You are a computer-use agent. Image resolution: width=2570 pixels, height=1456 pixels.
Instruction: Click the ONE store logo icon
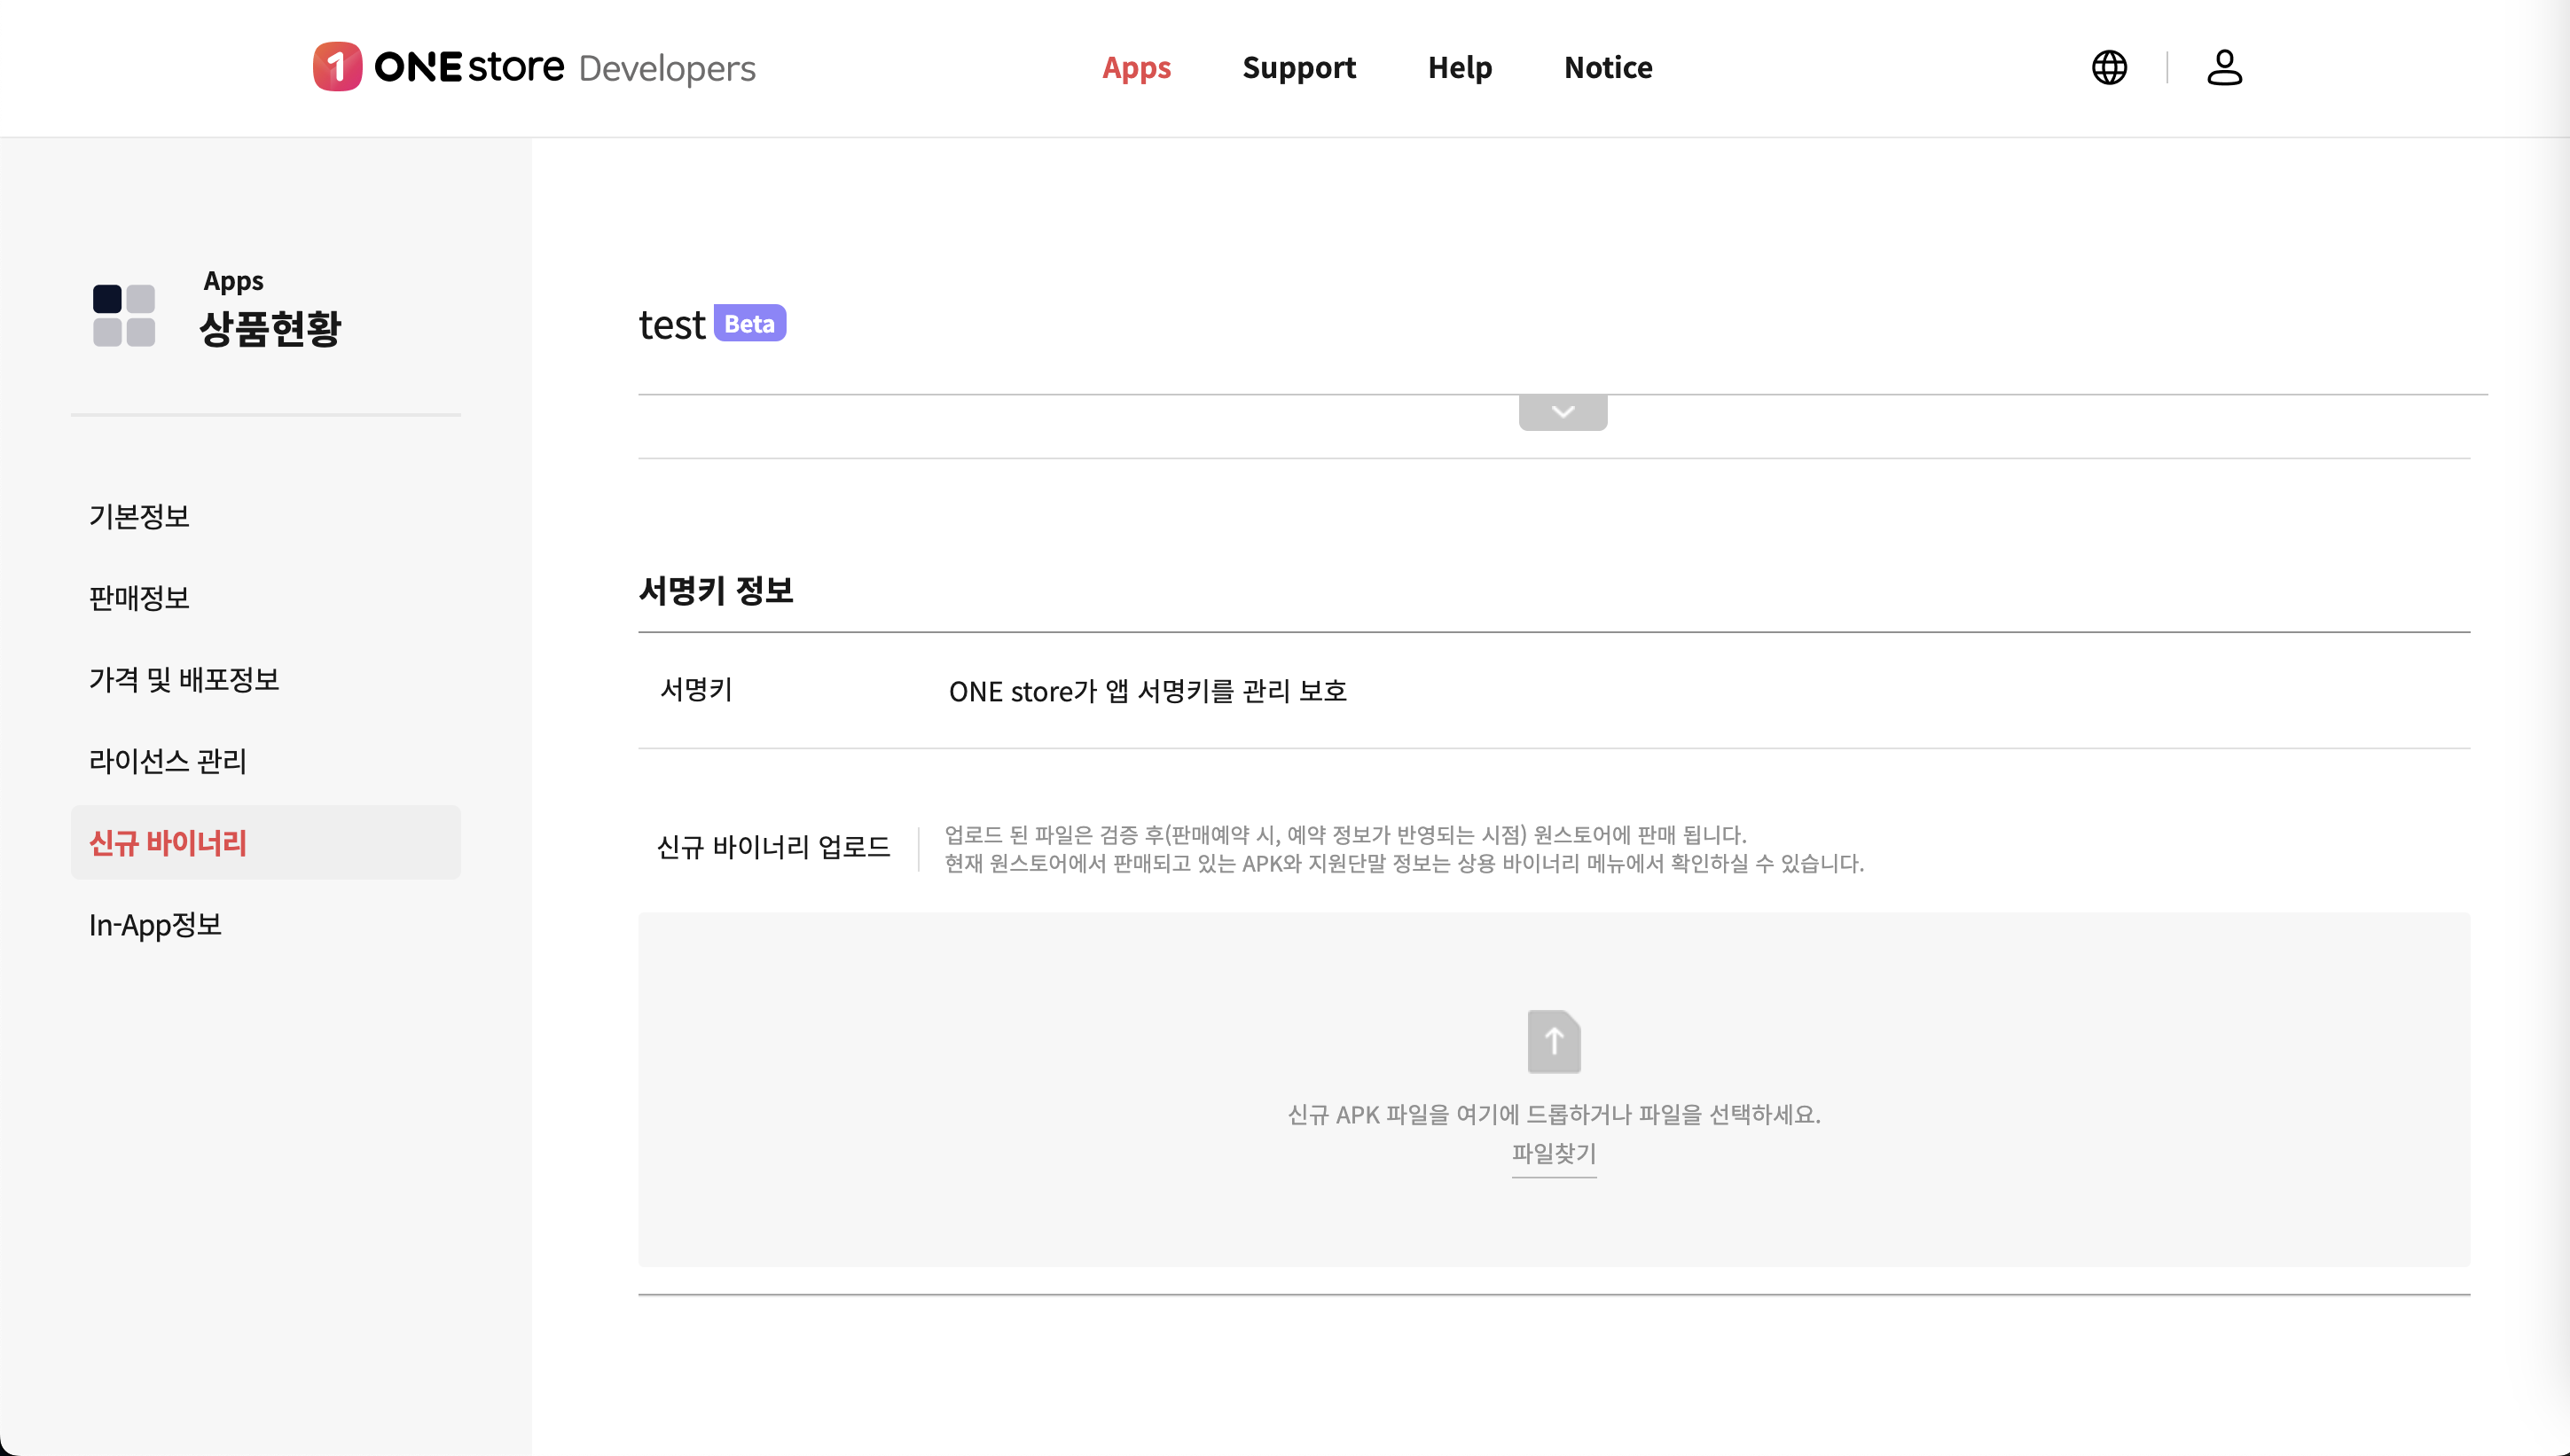[337, 67]
